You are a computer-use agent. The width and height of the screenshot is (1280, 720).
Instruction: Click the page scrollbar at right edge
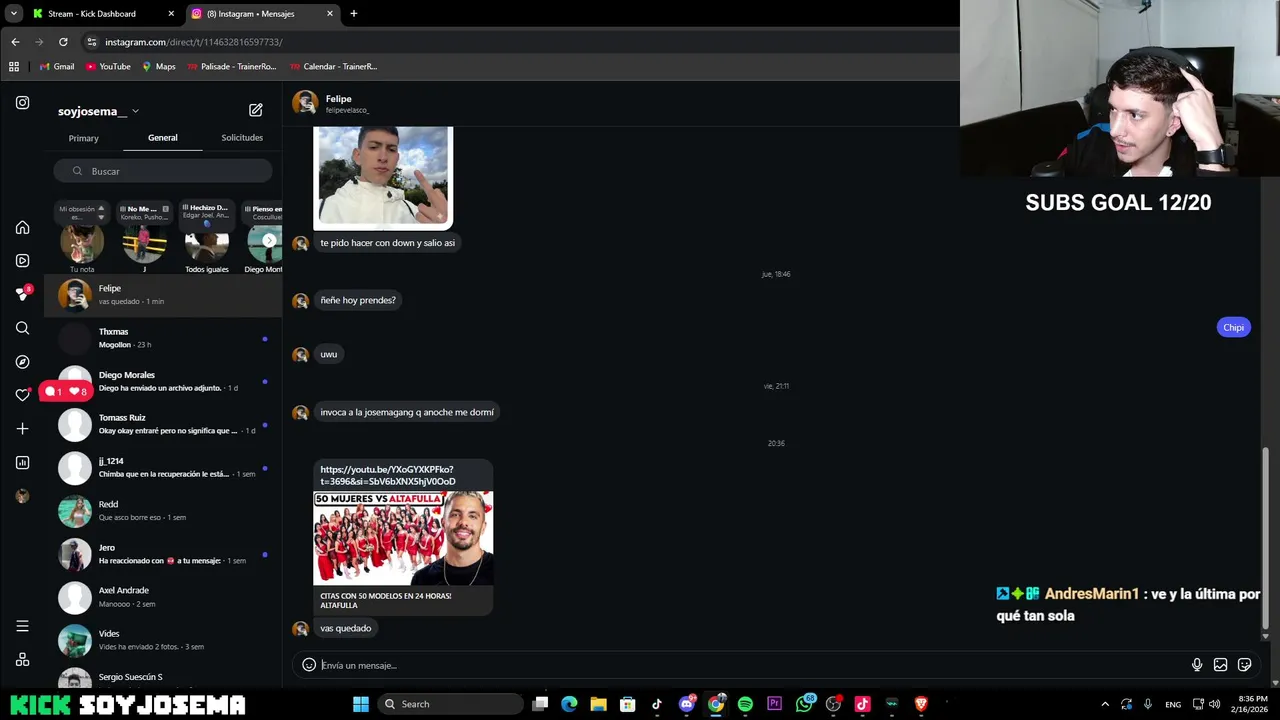click(1266, 538)
